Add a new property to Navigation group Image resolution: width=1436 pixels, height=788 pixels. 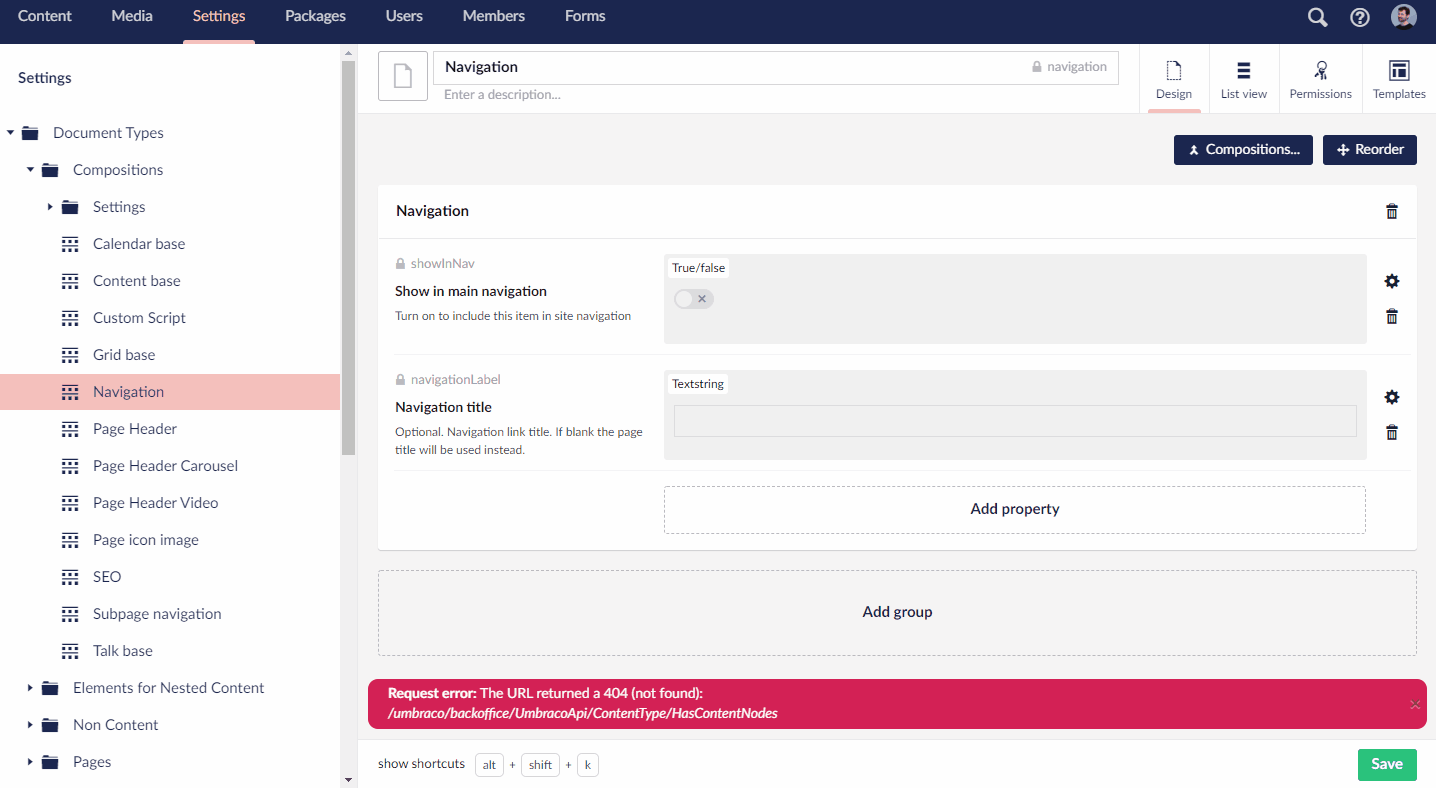click(x=1014, y=509)
